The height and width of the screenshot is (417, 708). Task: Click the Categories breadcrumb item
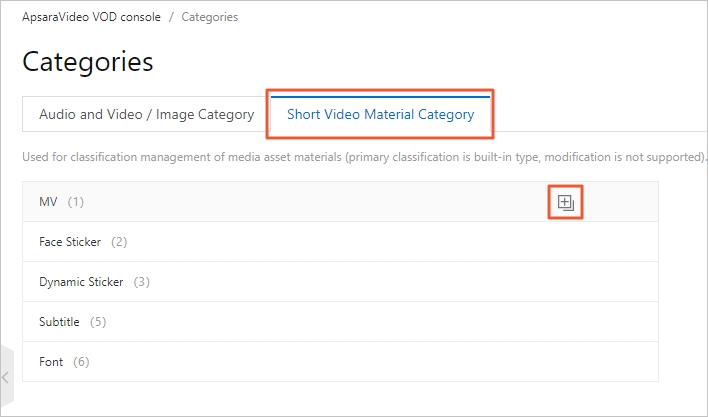[209, 18]
